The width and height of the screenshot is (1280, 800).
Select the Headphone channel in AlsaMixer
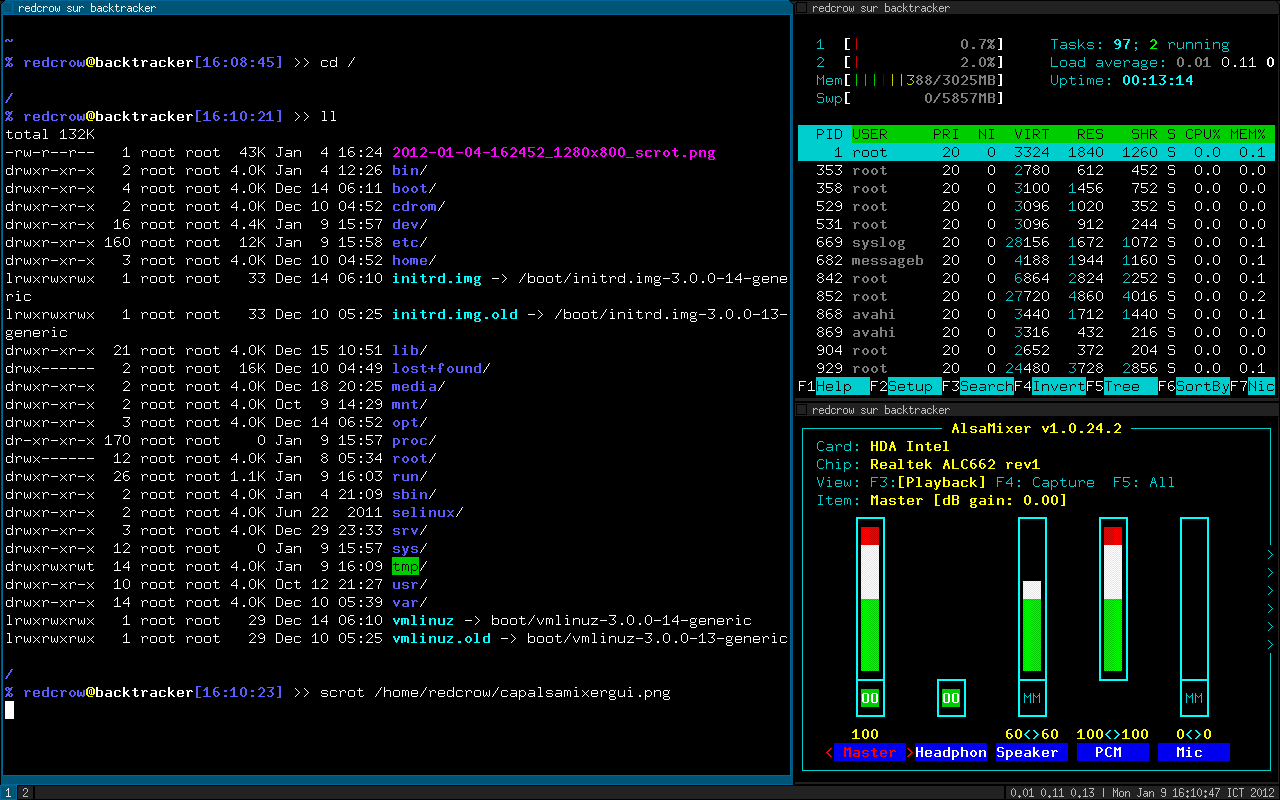pos(950,752)
